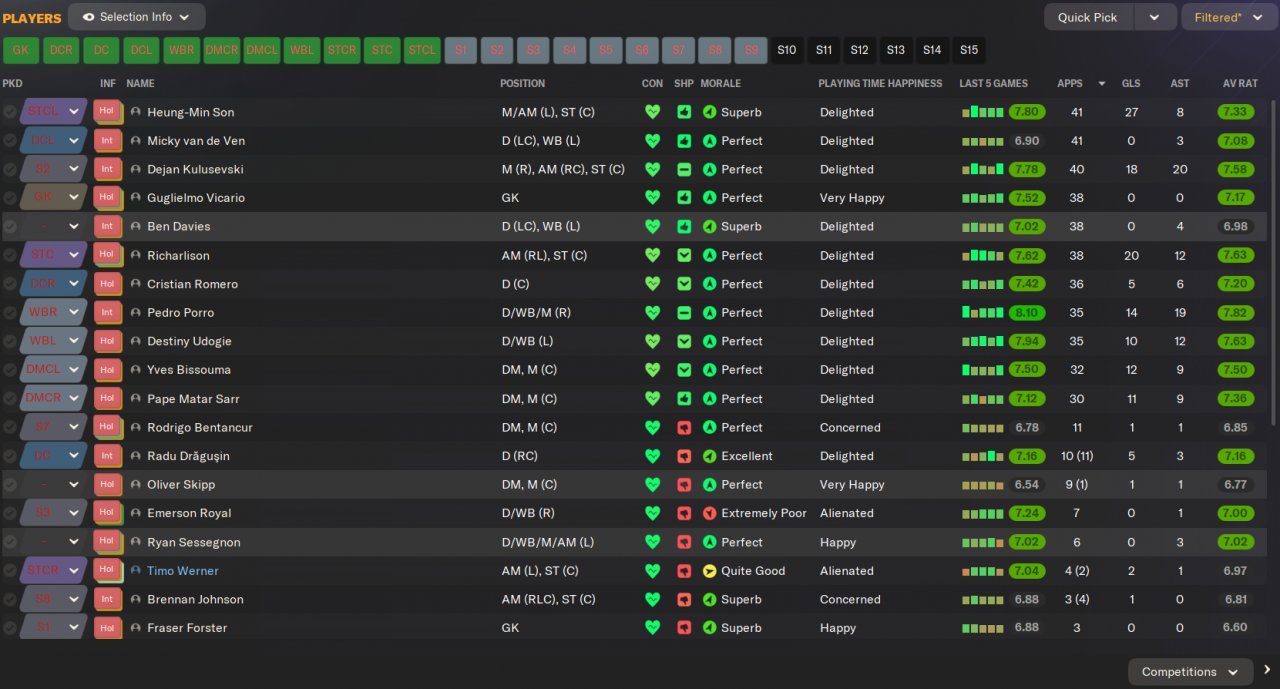Image resolution: width=1280 pixels, height=689 pixels.
Task: Select the DMCR position chip
Action: click(x=221, y=50)
